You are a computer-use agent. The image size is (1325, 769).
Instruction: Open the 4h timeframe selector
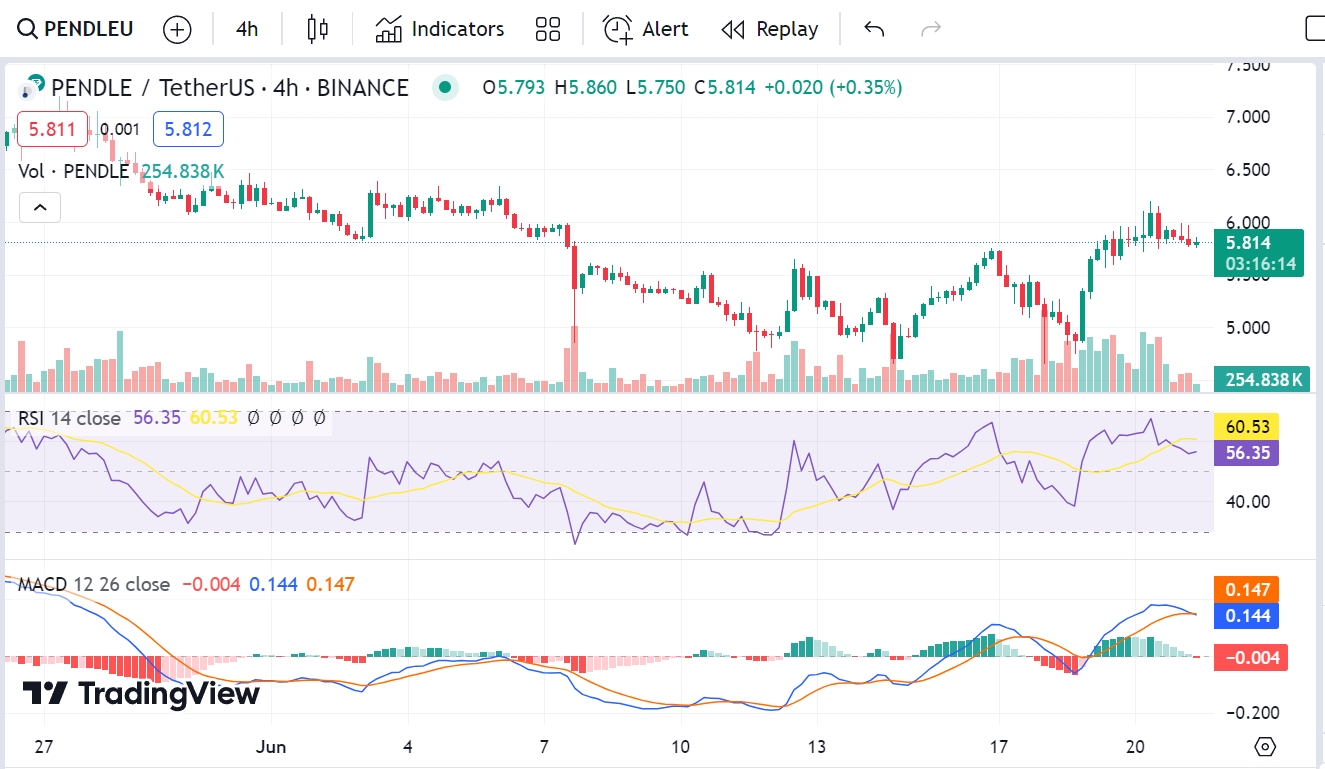[x=247, y=29]
